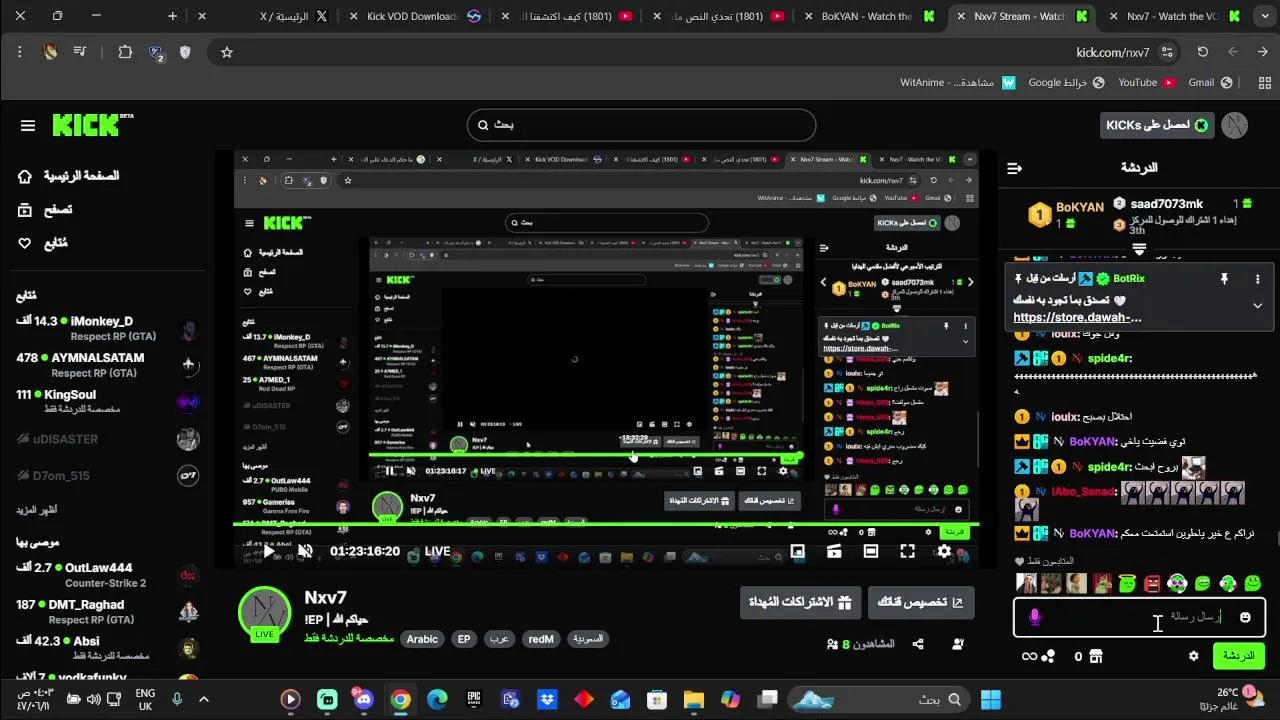1280x720 pixels.
Task: Expand the pinned BotRix message
Action: point(1257,306)
